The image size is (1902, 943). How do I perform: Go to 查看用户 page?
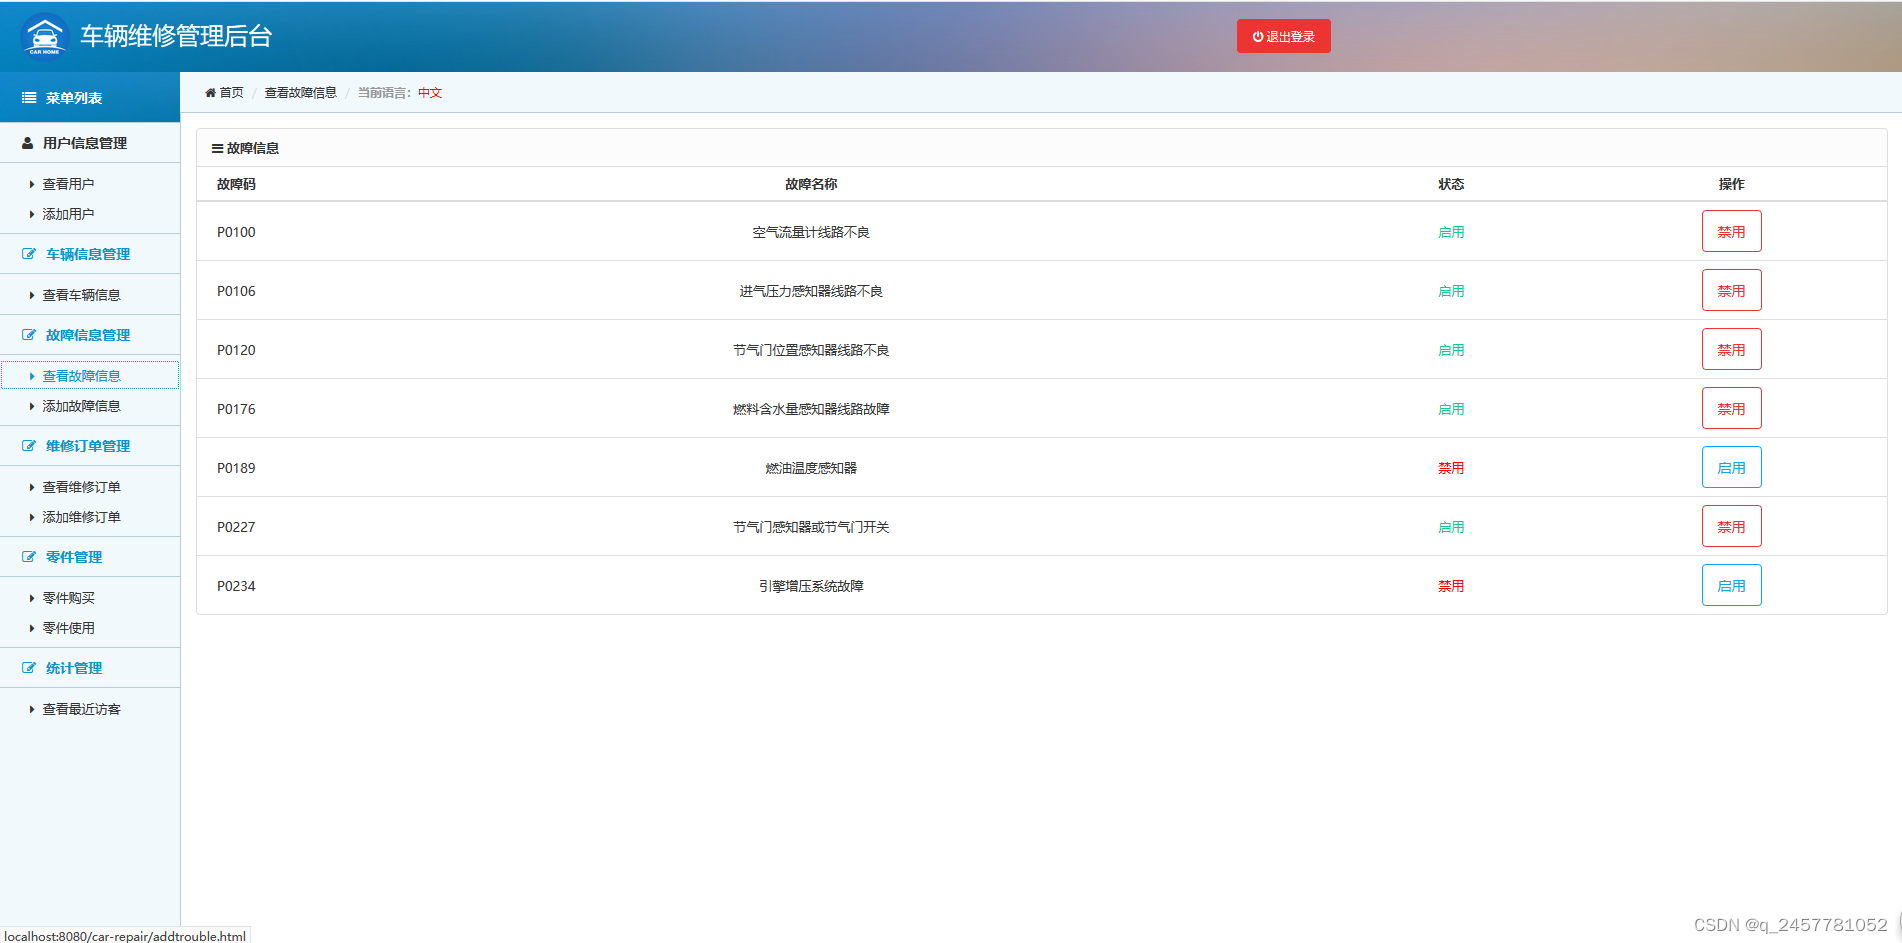68,184
